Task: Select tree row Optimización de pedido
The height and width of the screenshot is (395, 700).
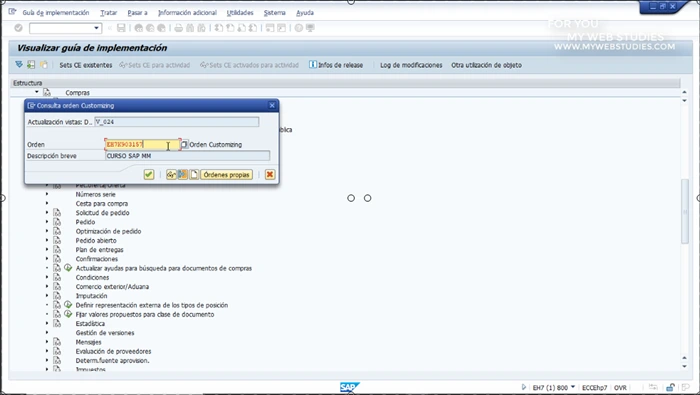Action: 108,231
